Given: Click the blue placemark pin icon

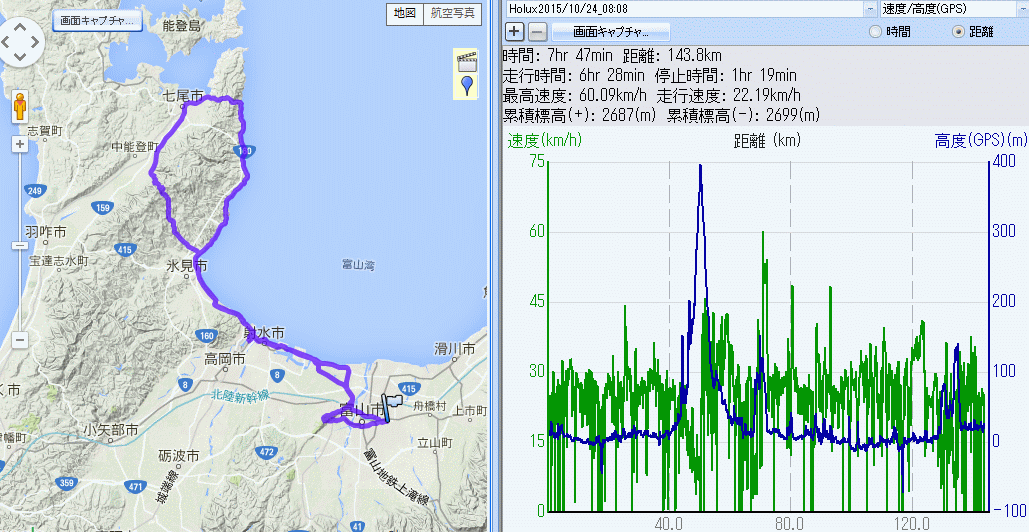Looking at the screenshot, I should point(466,87).
